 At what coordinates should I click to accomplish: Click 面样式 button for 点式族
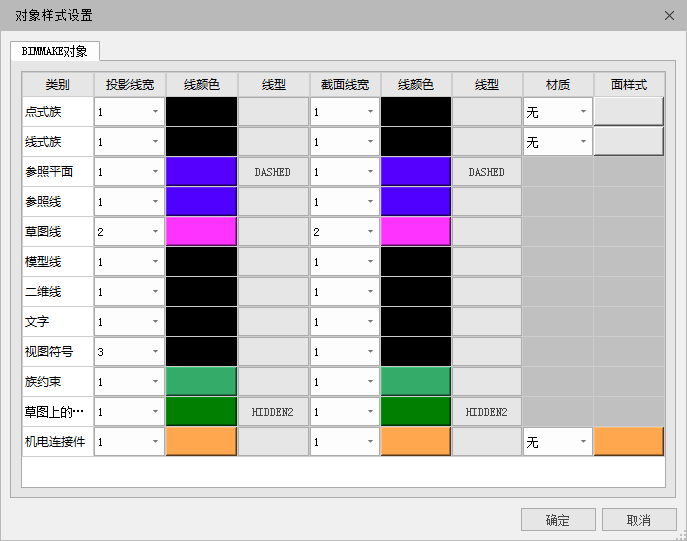(x=629, y=112)
